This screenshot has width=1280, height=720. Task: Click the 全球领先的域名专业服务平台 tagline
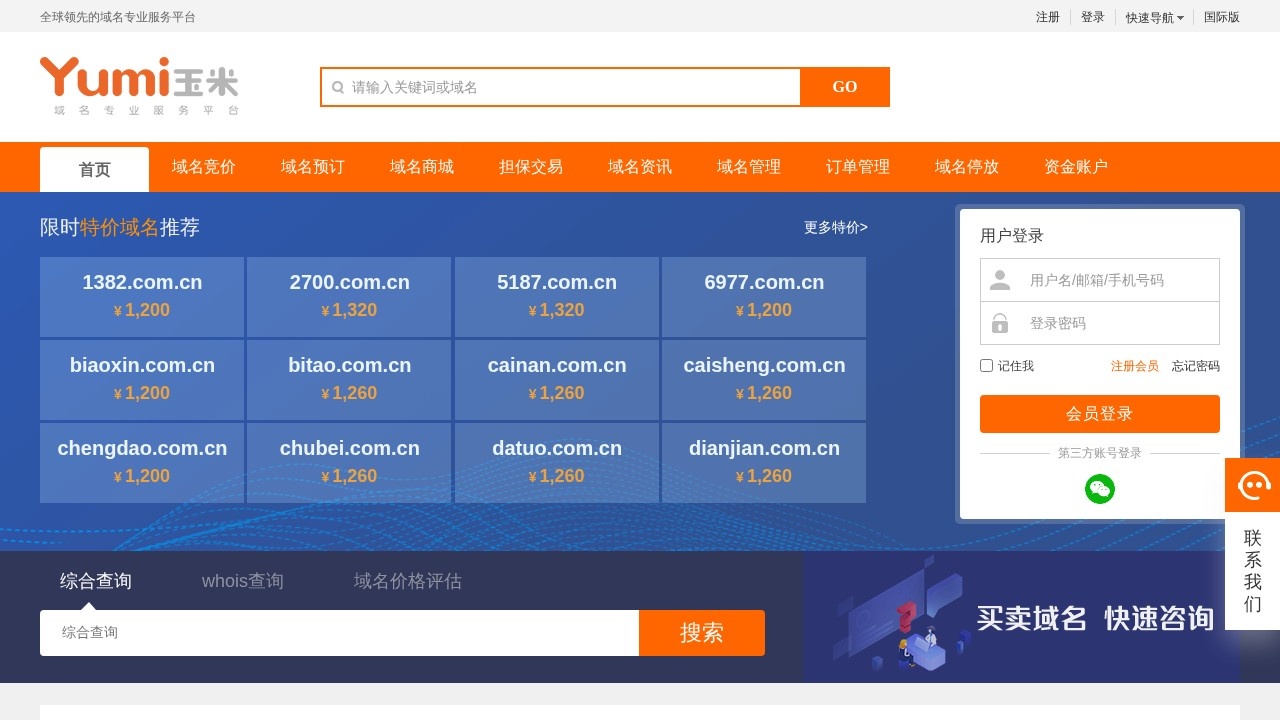(x=118, y=17)
